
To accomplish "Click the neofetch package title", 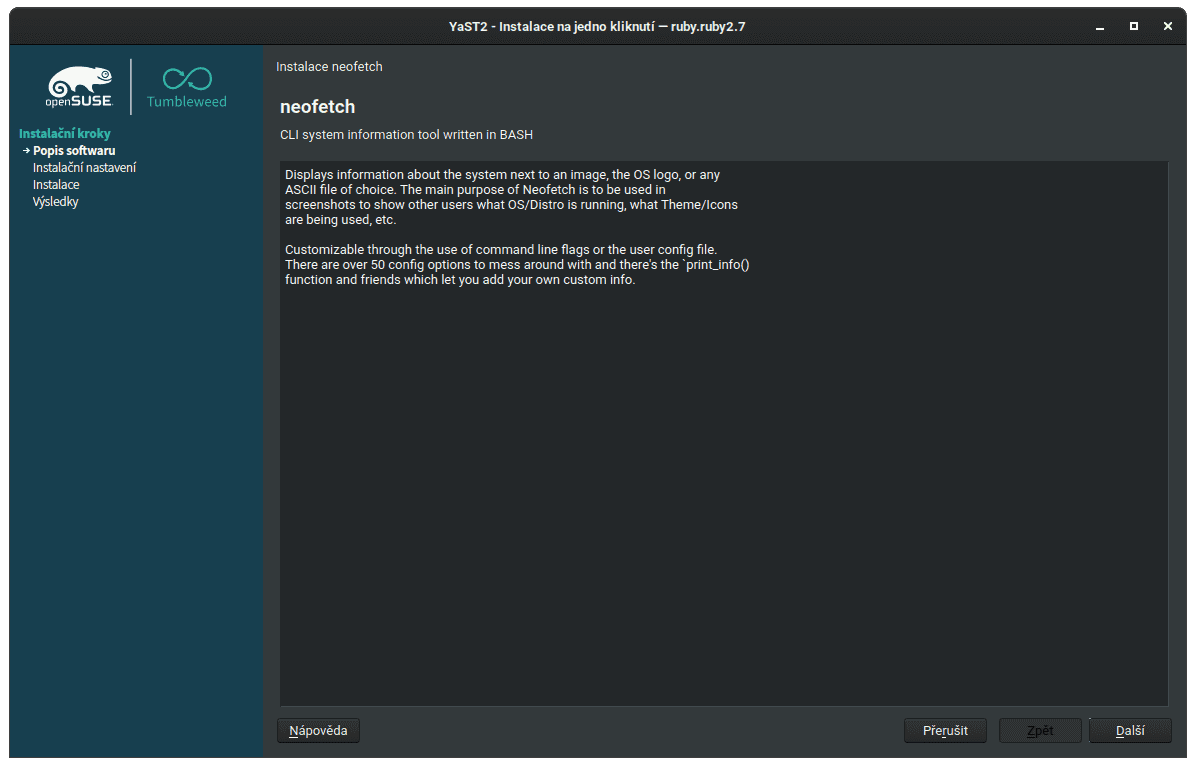I will pos(317,106).
